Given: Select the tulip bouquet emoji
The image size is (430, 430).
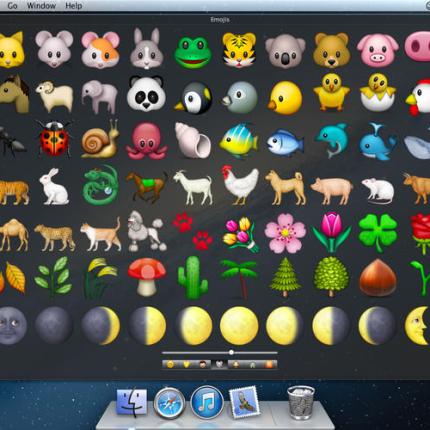Looking at the screenshot, I should [x=240, y=234].
